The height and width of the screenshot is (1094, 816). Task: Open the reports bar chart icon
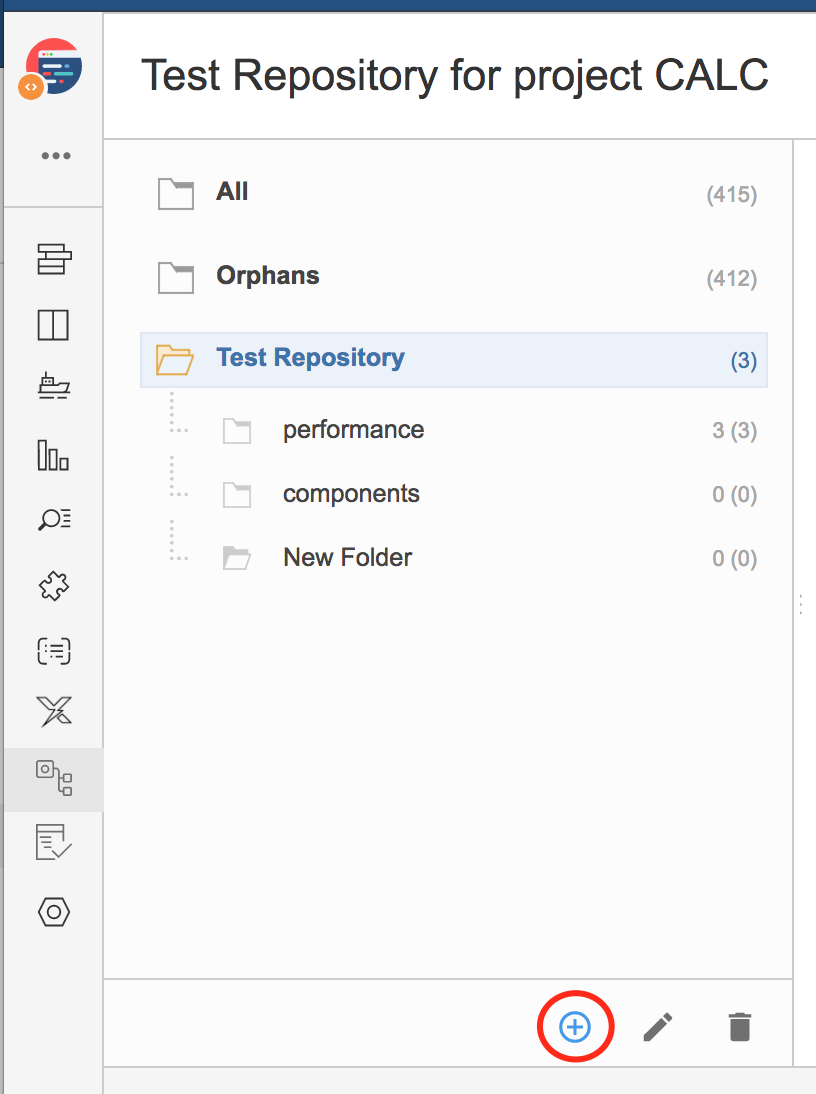click(53, 455)
